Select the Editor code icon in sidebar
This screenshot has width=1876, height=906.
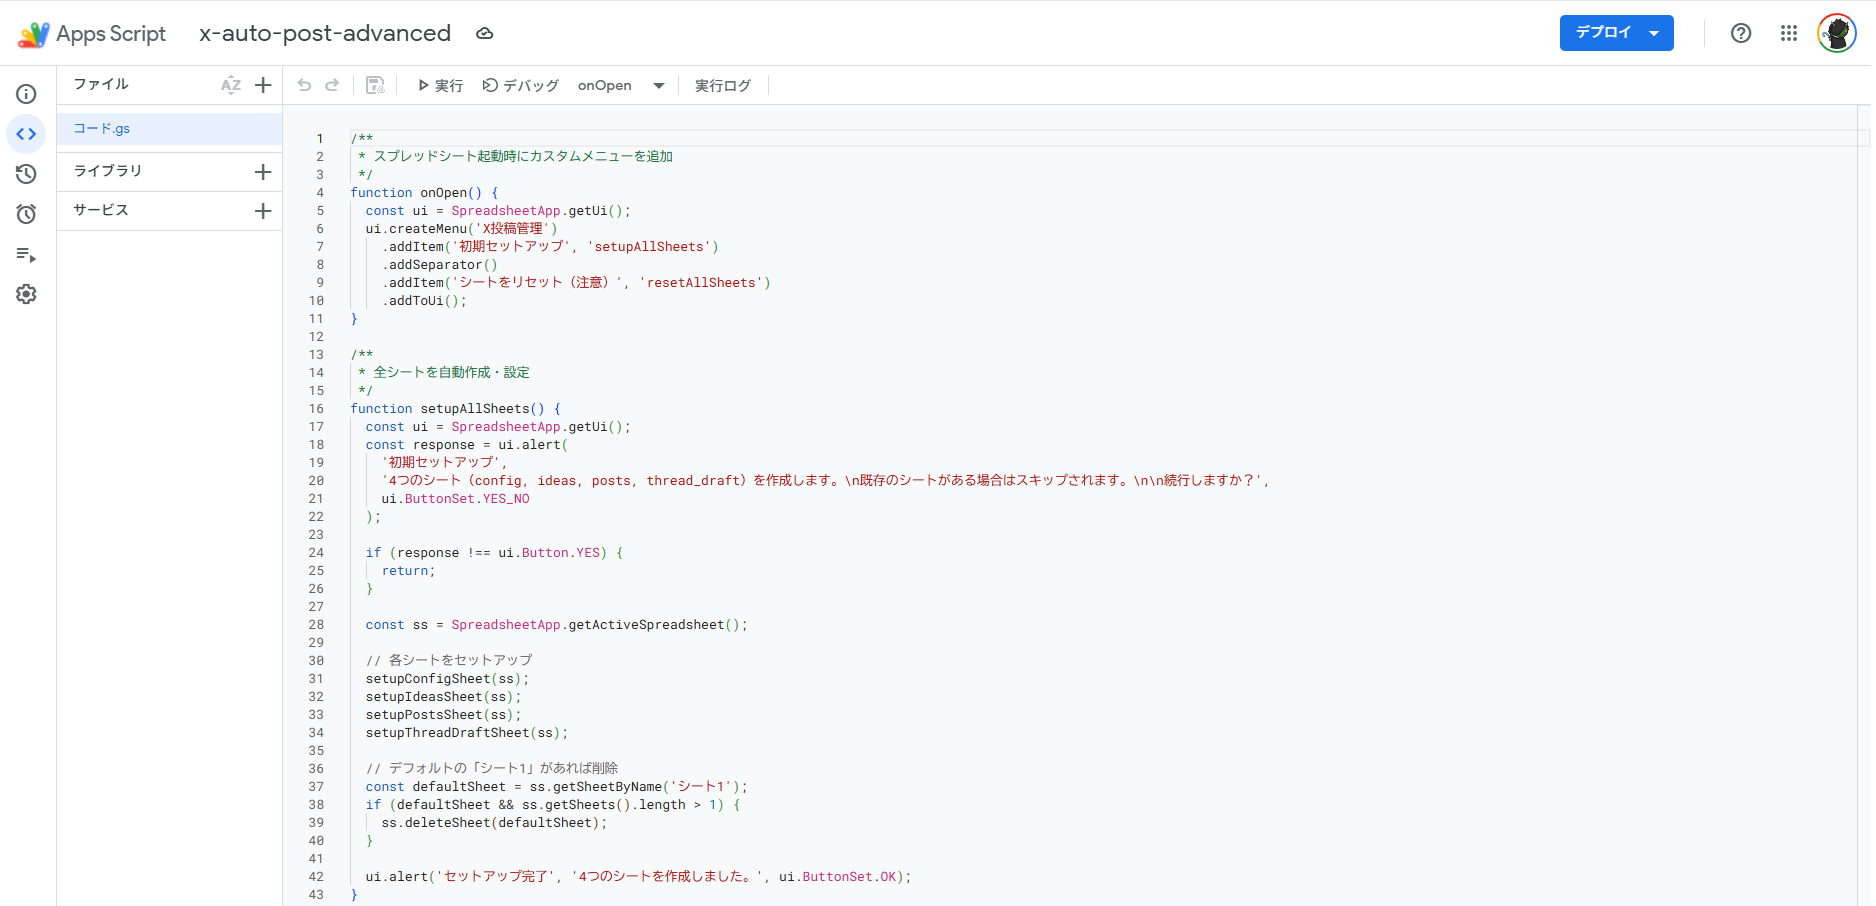(x=27, y=134)
